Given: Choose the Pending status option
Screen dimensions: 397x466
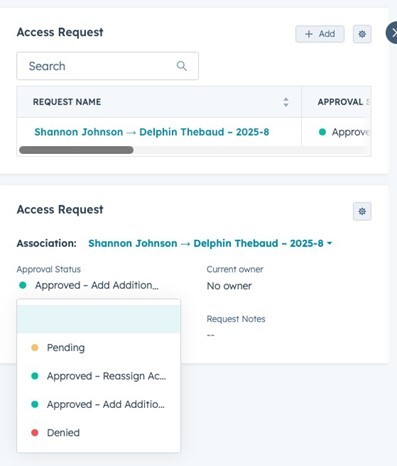Looking at the screenshot, I should coord(99,348).
